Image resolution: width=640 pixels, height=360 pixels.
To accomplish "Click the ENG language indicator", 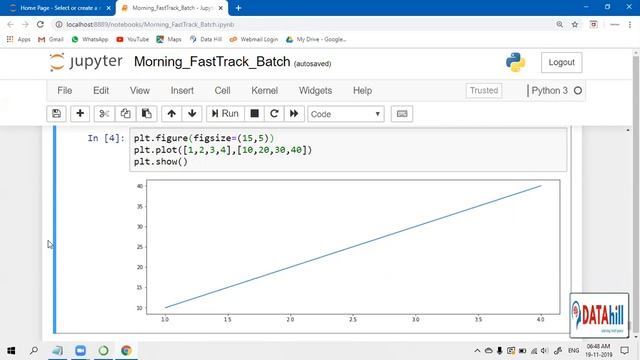I will [x=573, y=351].
